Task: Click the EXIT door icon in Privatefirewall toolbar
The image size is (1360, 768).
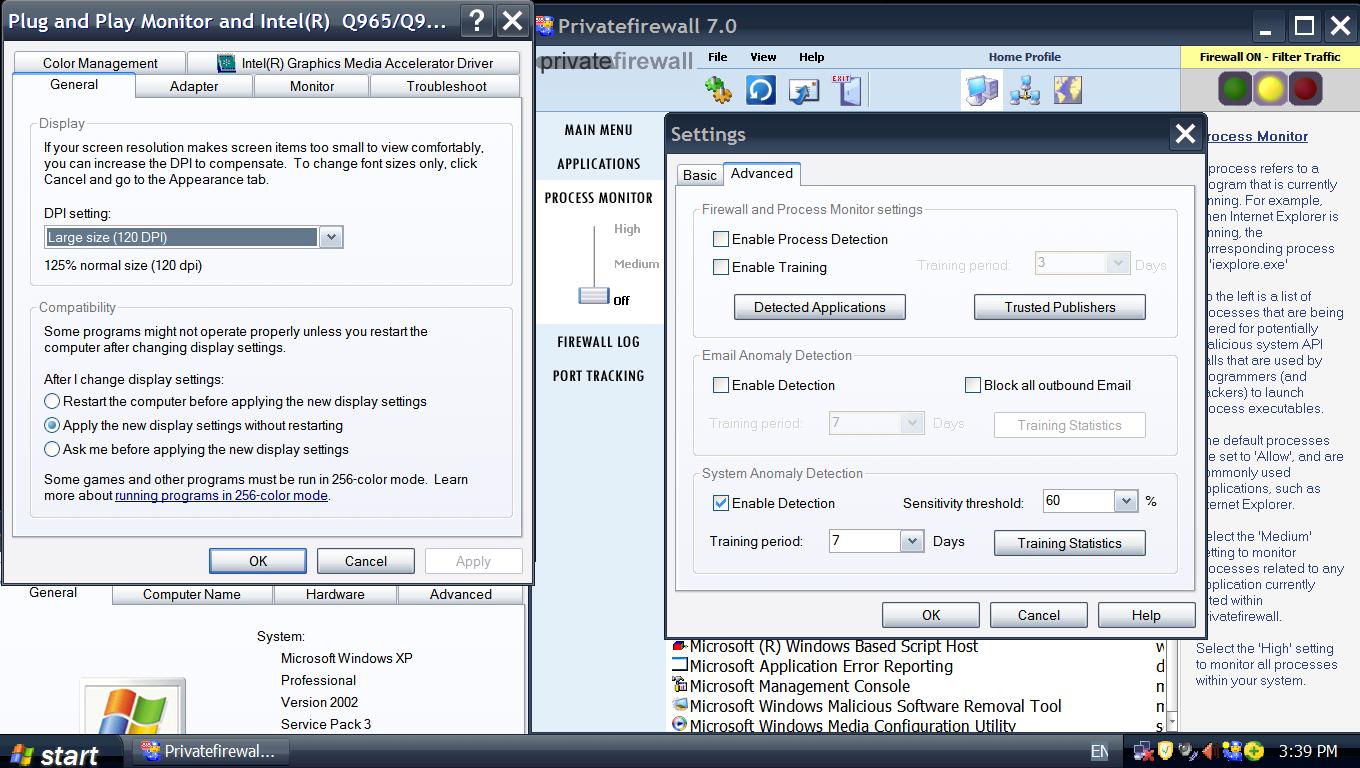Action: 846,90
